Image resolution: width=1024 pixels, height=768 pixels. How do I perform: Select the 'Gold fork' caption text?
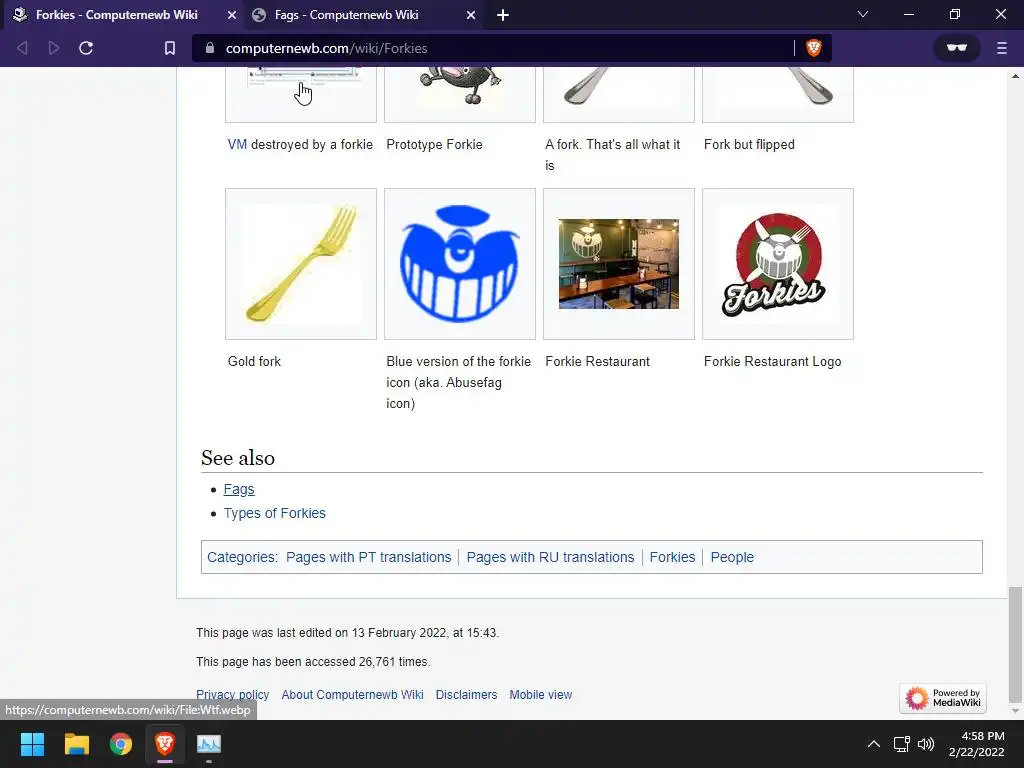tap(254, 361)
